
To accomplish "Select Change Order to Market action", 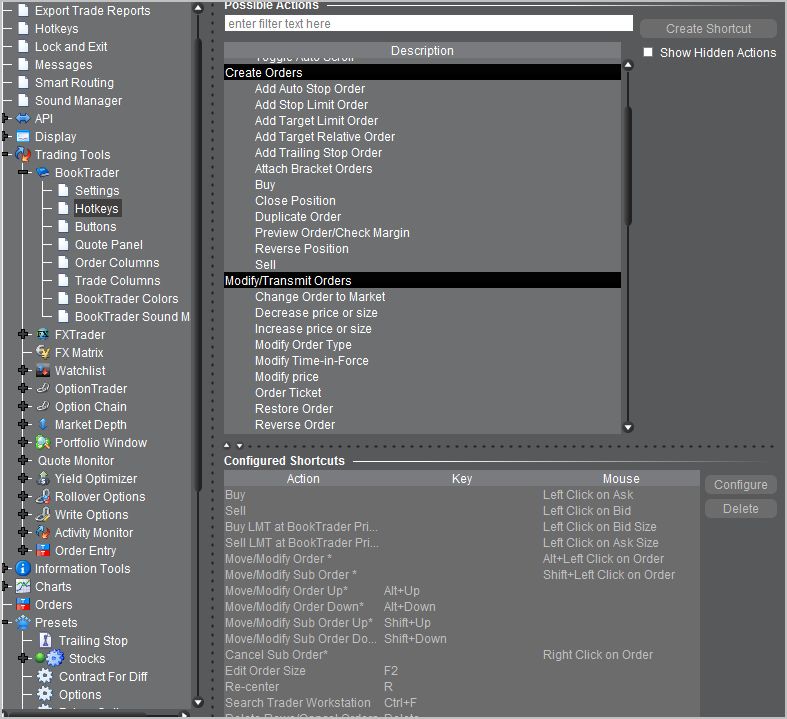I will coord(320,297).
